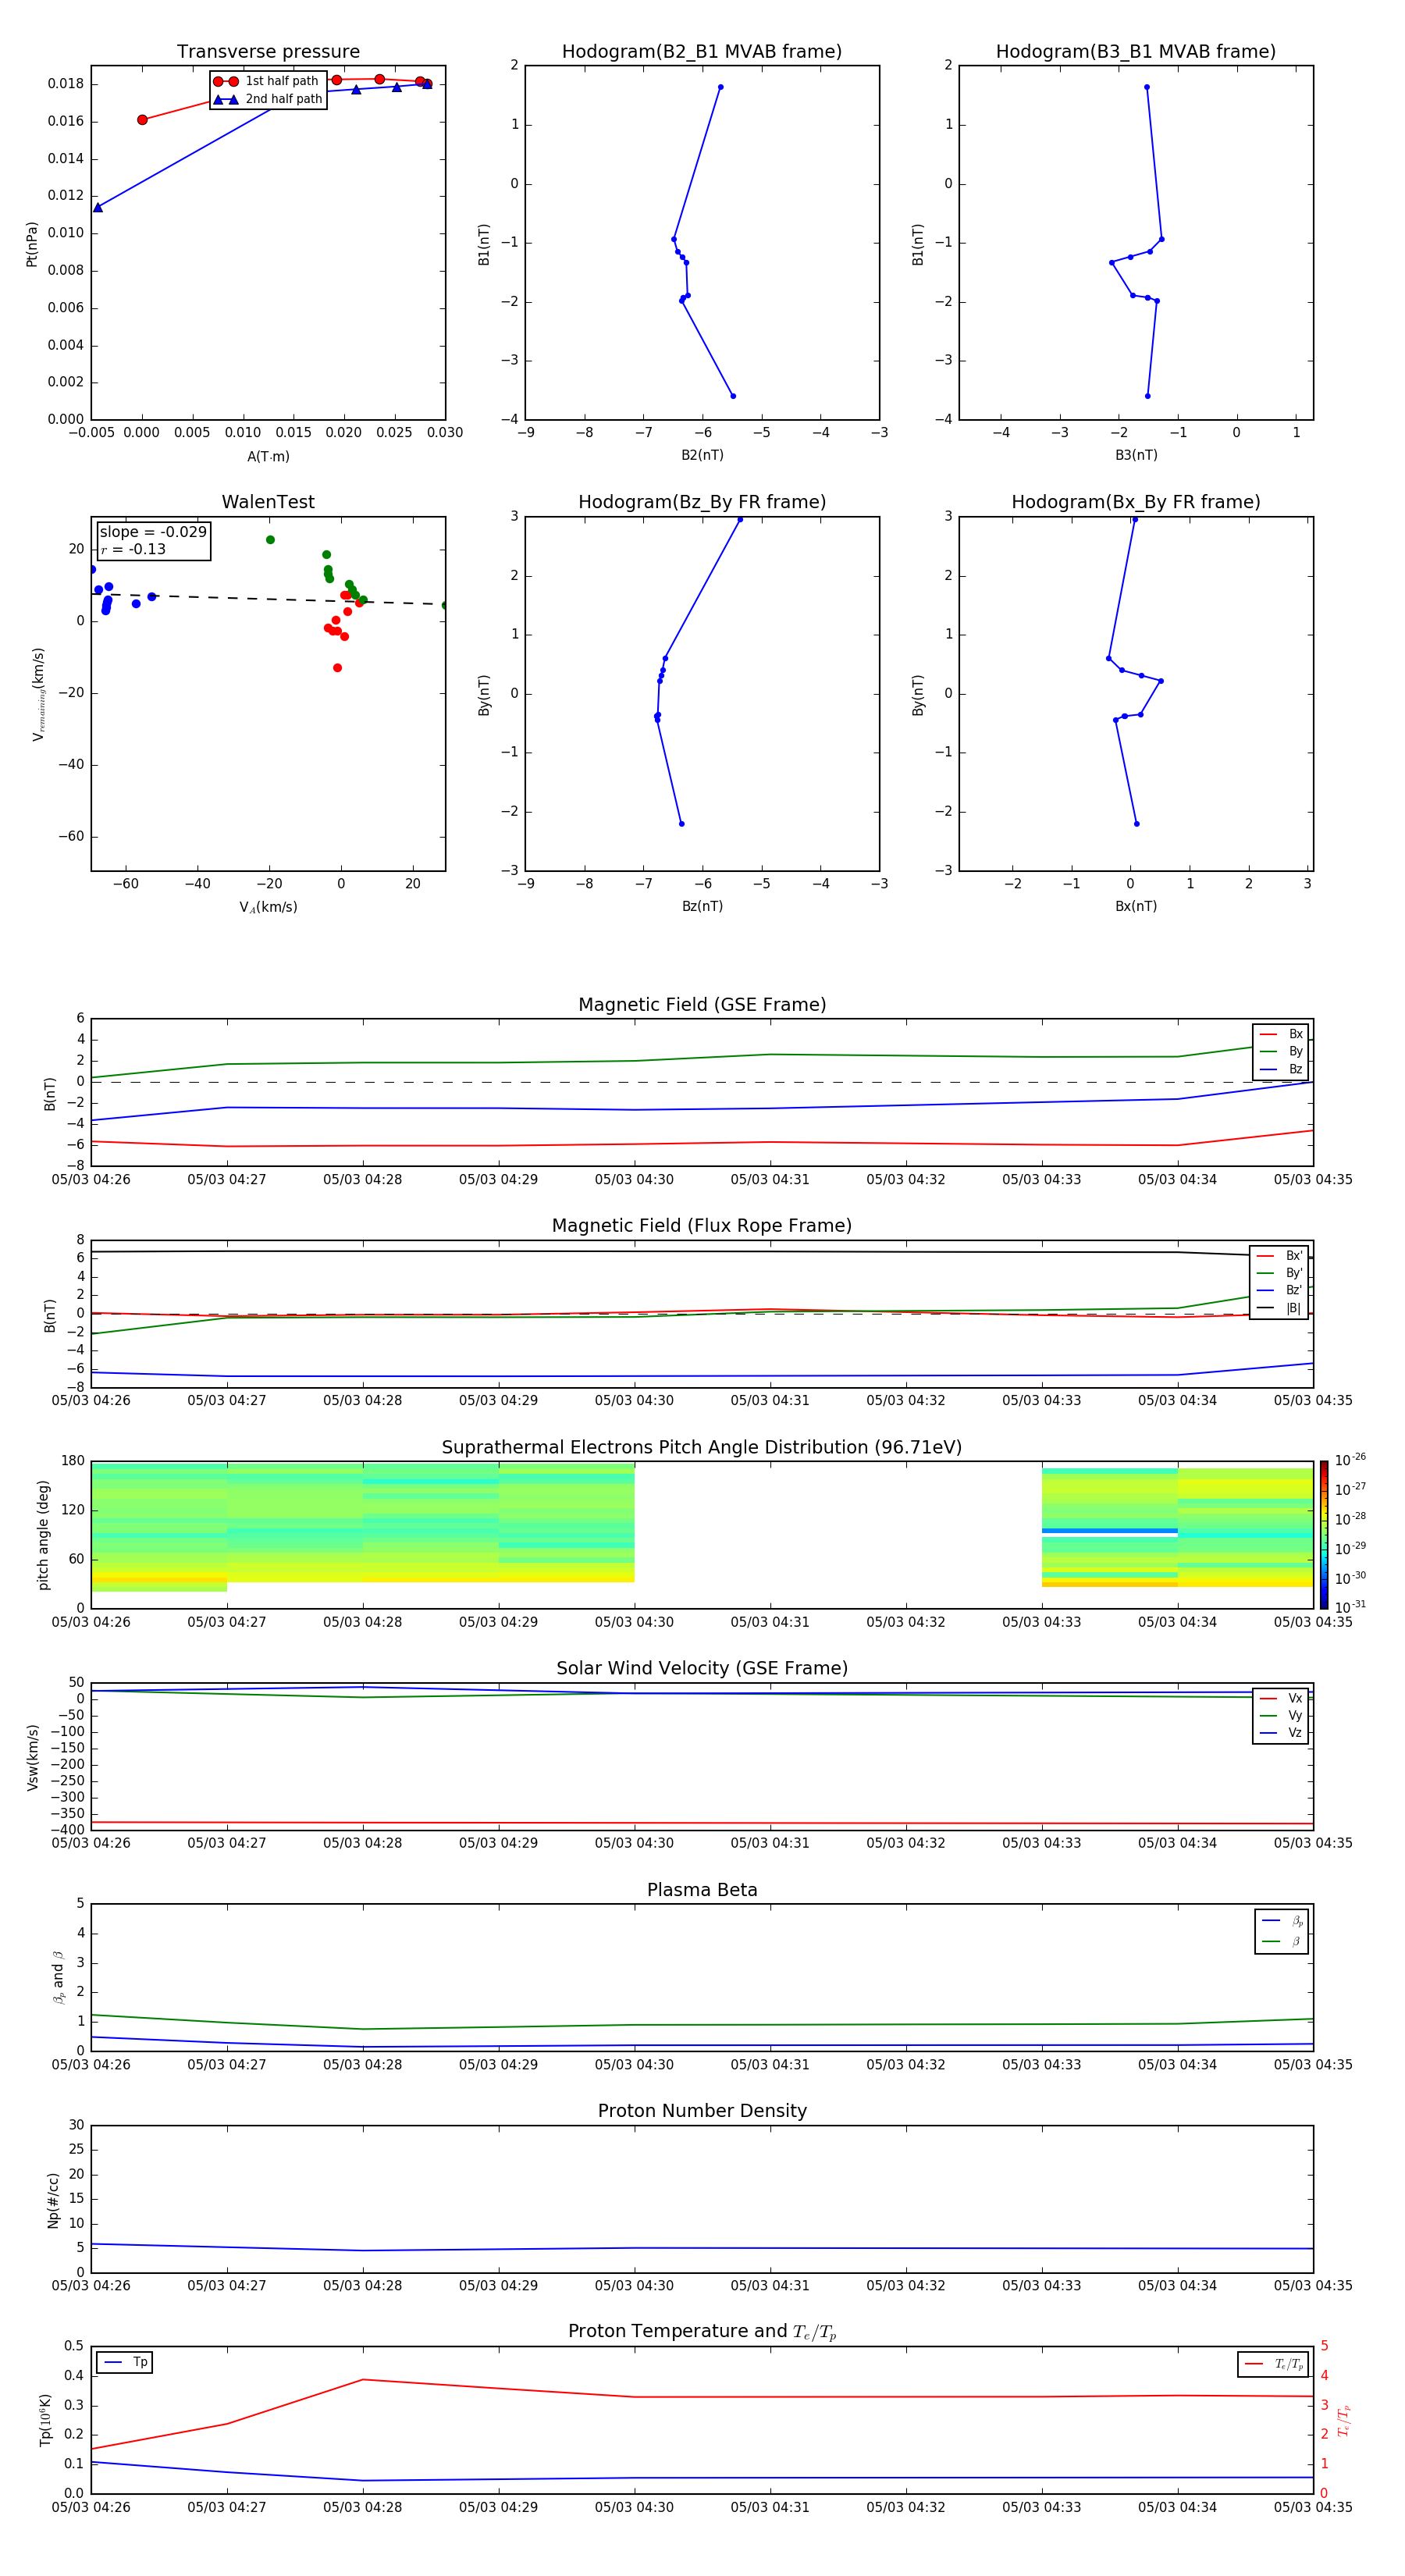Click the 'Transverse pressure' plot title

tap(268, 52)
